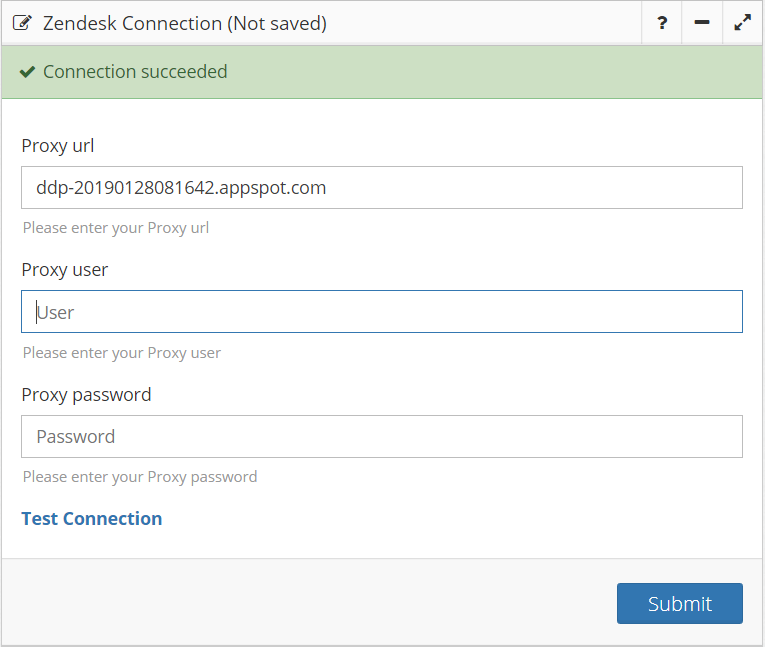Focus the Proxy password input field
765x647 pixels.
point(382,436)
